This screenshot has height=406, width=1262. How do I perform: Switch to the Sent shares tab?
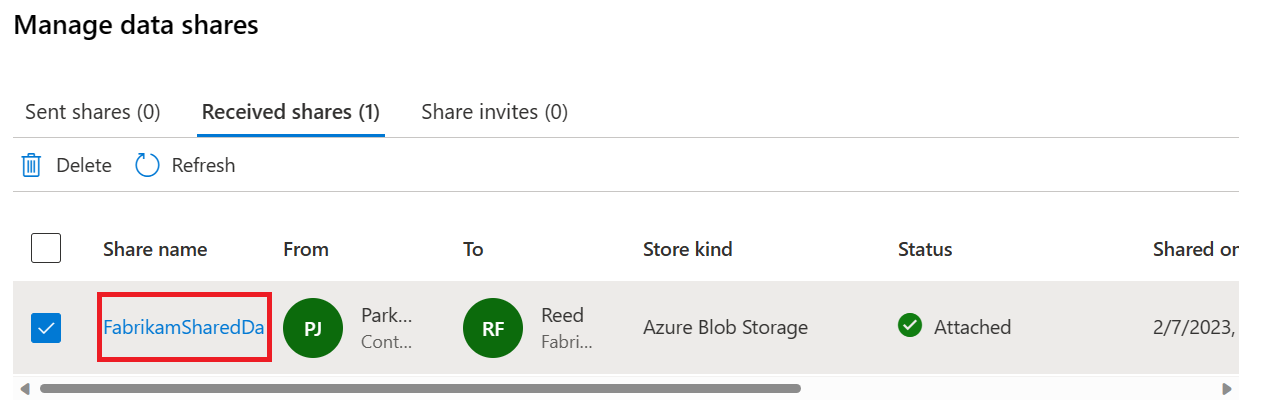[x=92, y=112]
